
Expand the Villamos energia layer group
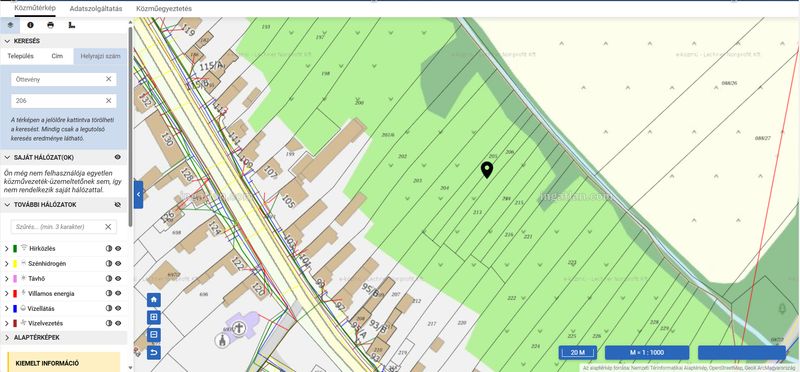pos(7,293)
